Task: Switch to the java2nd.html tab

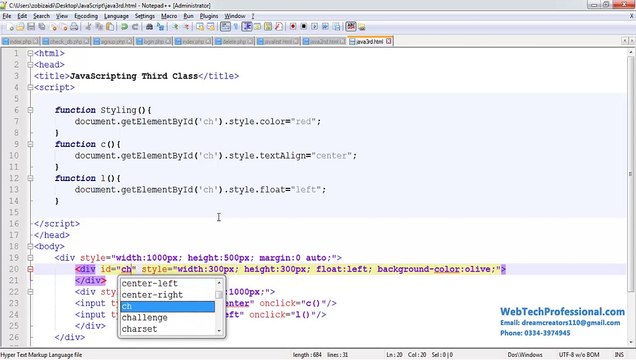Action: (x=324, y=41)
